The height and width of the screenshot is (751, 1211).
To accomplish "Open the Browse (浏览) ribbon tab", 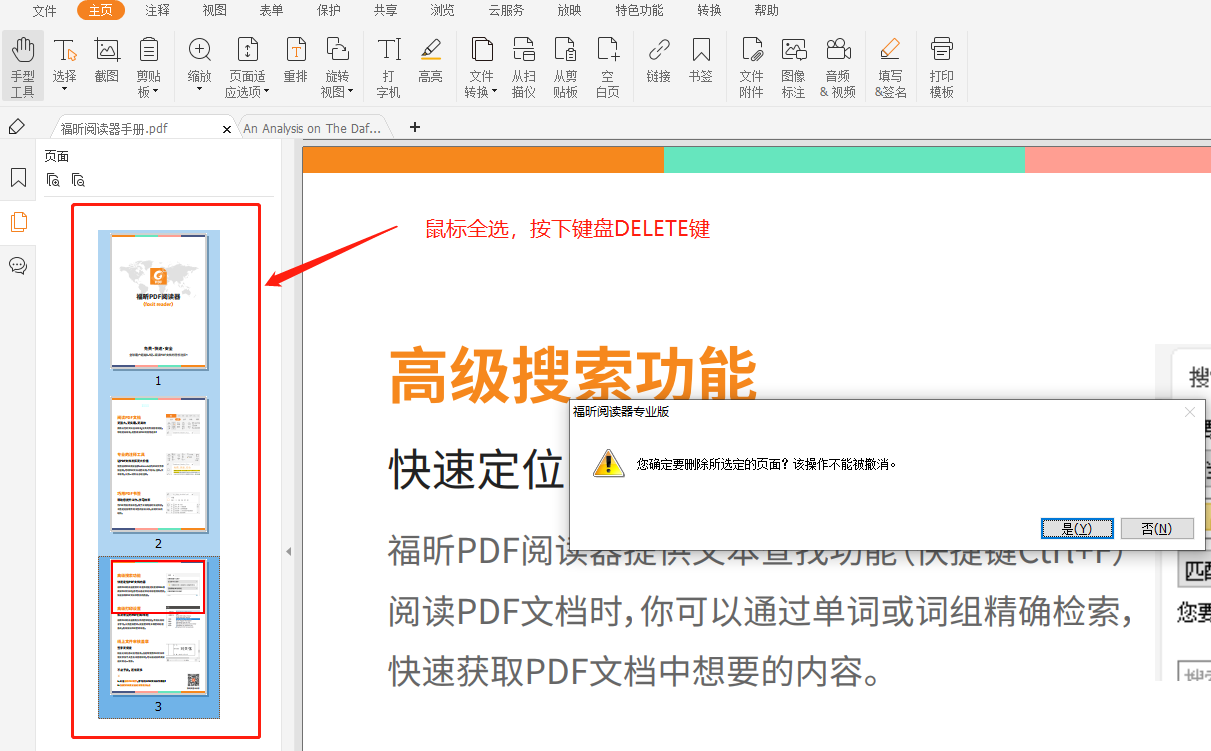I will (442, 11).
